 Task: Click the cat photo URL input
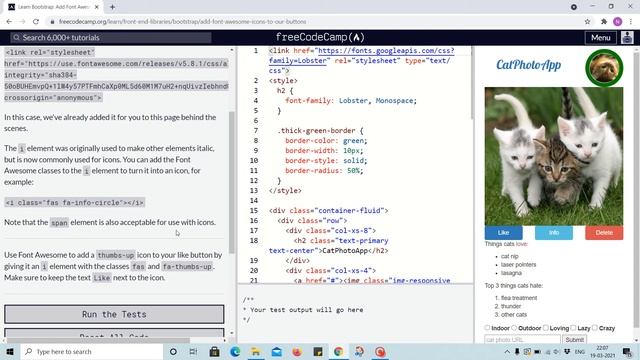[x=522, y=340]
